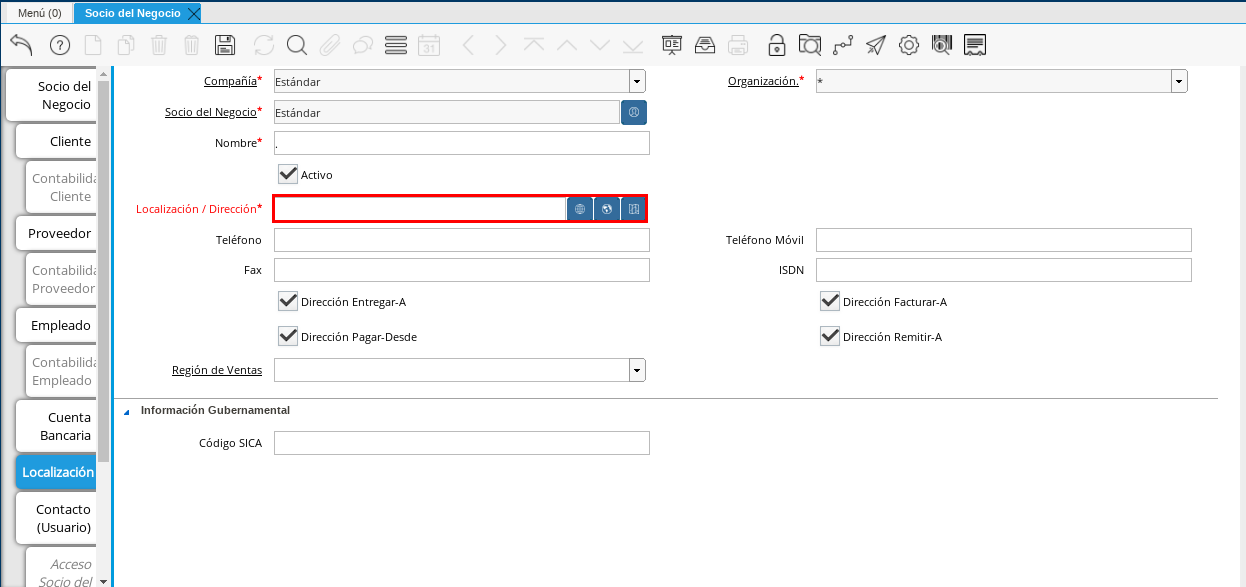Toggle Dirección Pagar-Desde checkbox

click(x=288, y=336)
